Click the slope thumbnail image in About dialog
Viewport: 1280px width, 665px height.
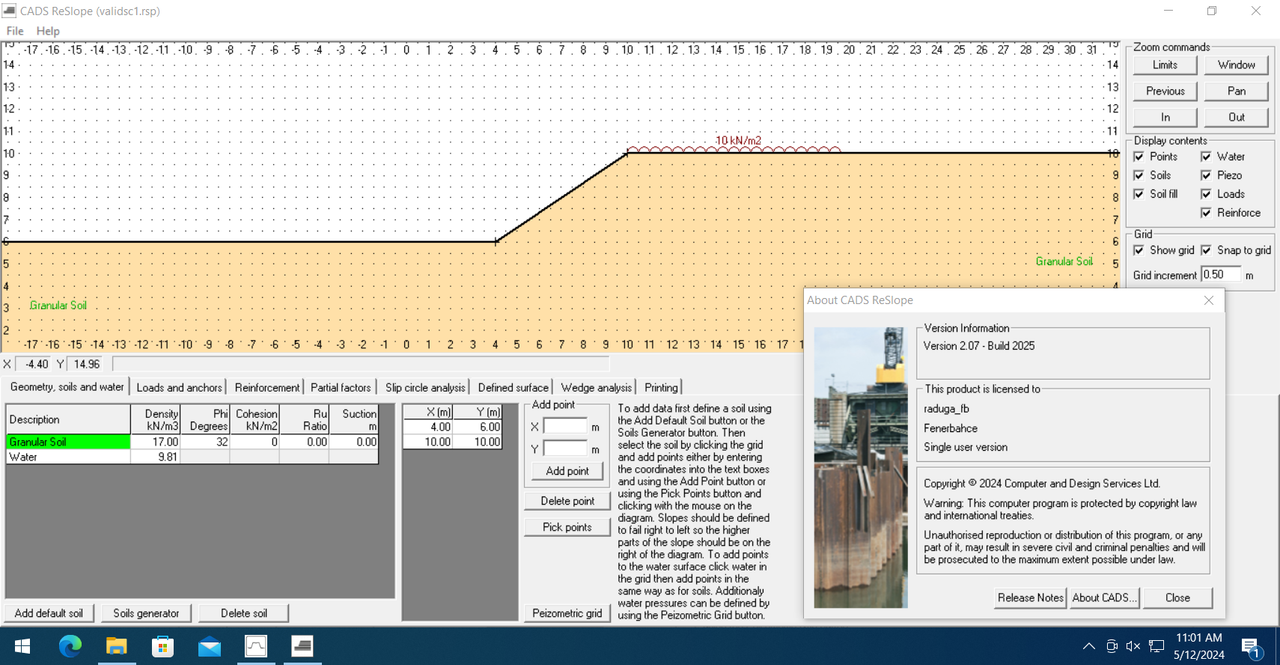coord(861,467)
